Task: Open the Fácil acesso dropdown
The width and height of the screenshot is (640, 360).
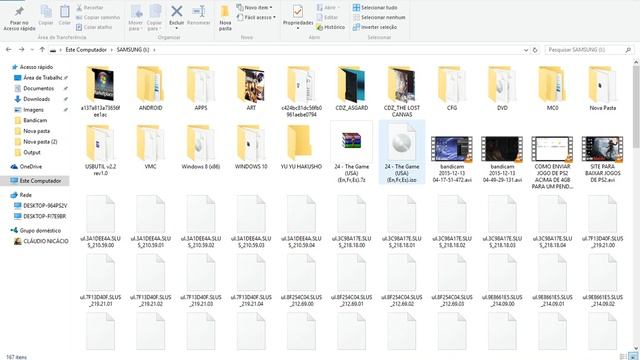Action: [256, 18]
